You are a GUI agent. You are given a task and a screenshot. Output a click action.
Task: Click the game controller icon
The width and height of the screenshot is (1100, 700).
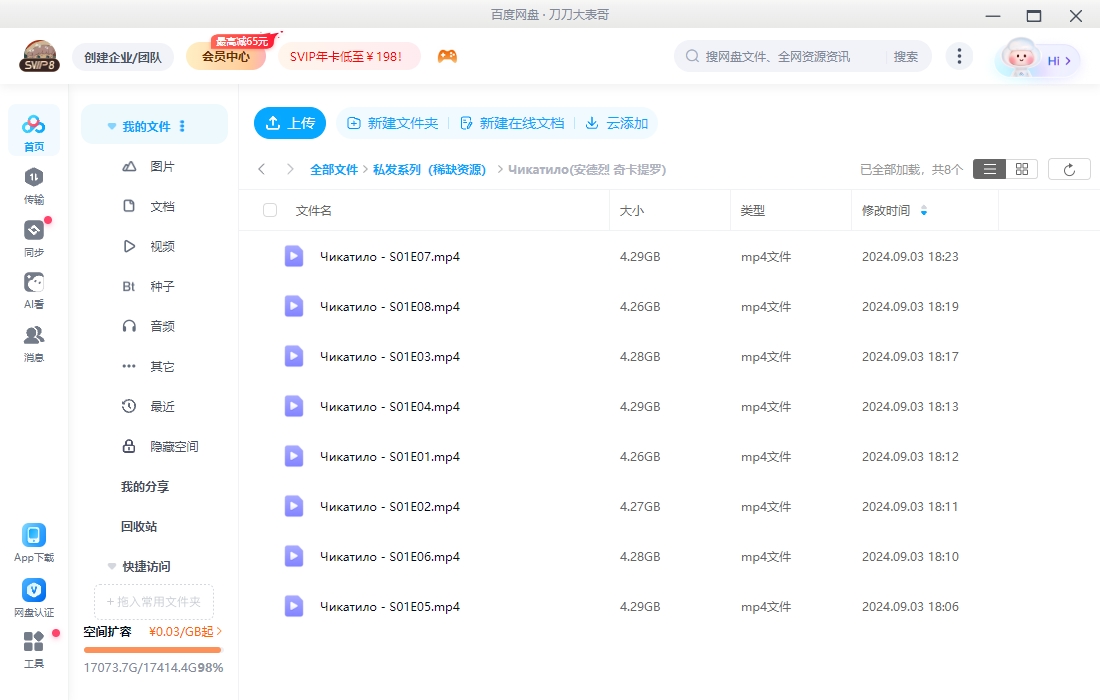pyautogui.click(x=448, y=56)
